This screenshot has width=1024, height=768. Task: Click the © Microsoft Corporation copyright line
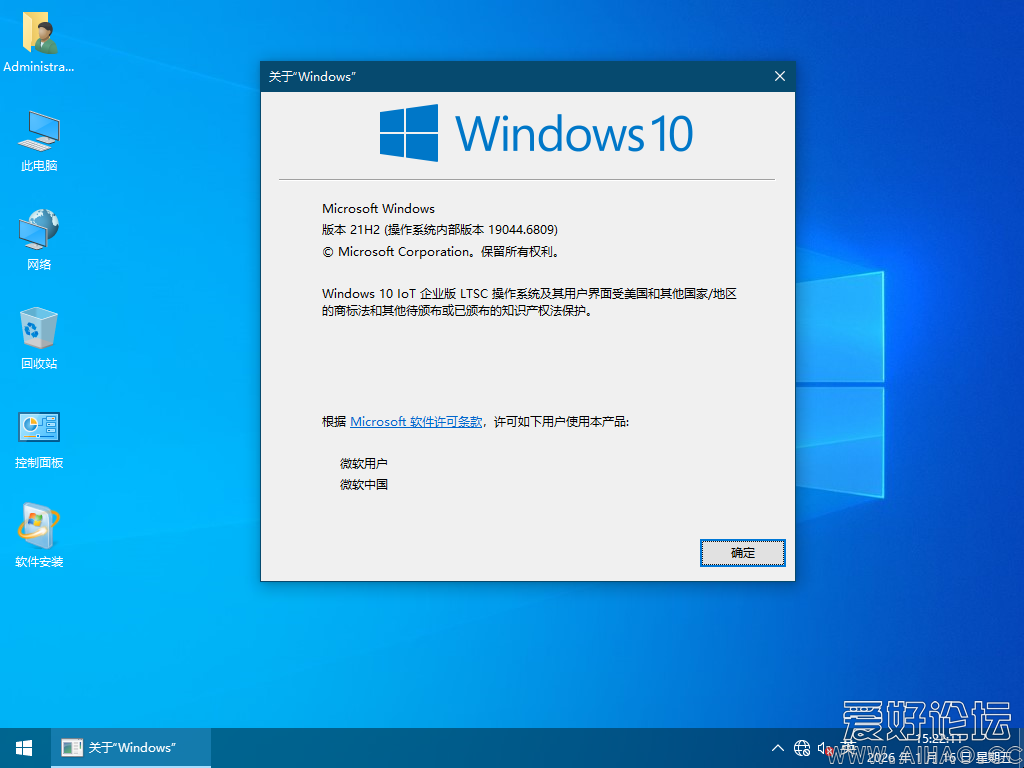[441, 251]
